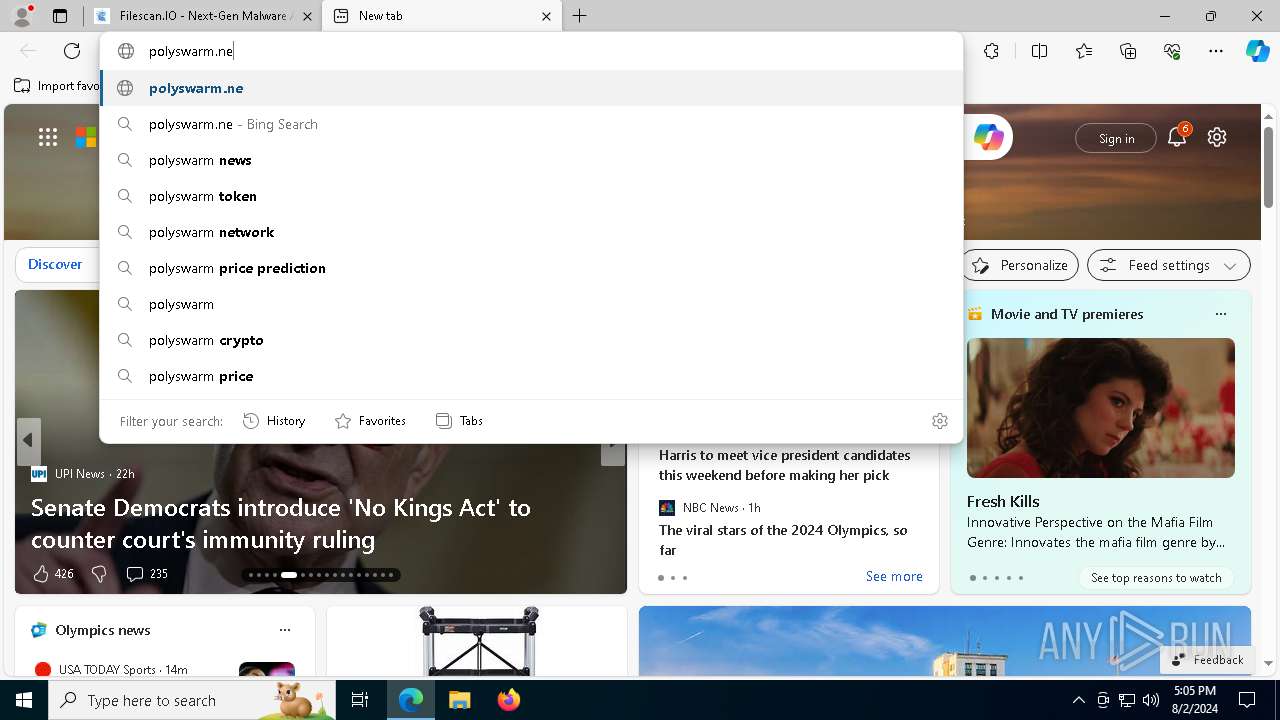Choose polyswarm news suggestion
Image resolution: width=1280 pixels, height=720 pixels.
(531, 160)
